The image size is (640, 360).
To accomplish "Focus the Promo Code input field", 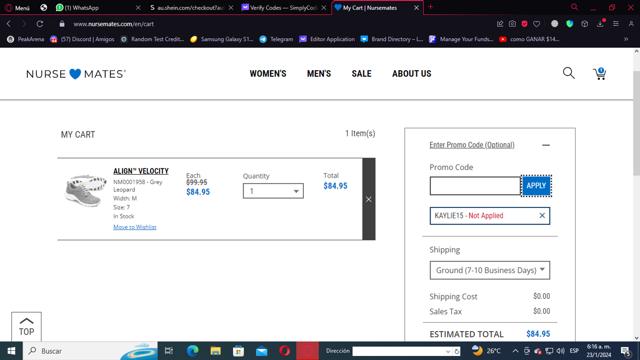I will 475,186.
